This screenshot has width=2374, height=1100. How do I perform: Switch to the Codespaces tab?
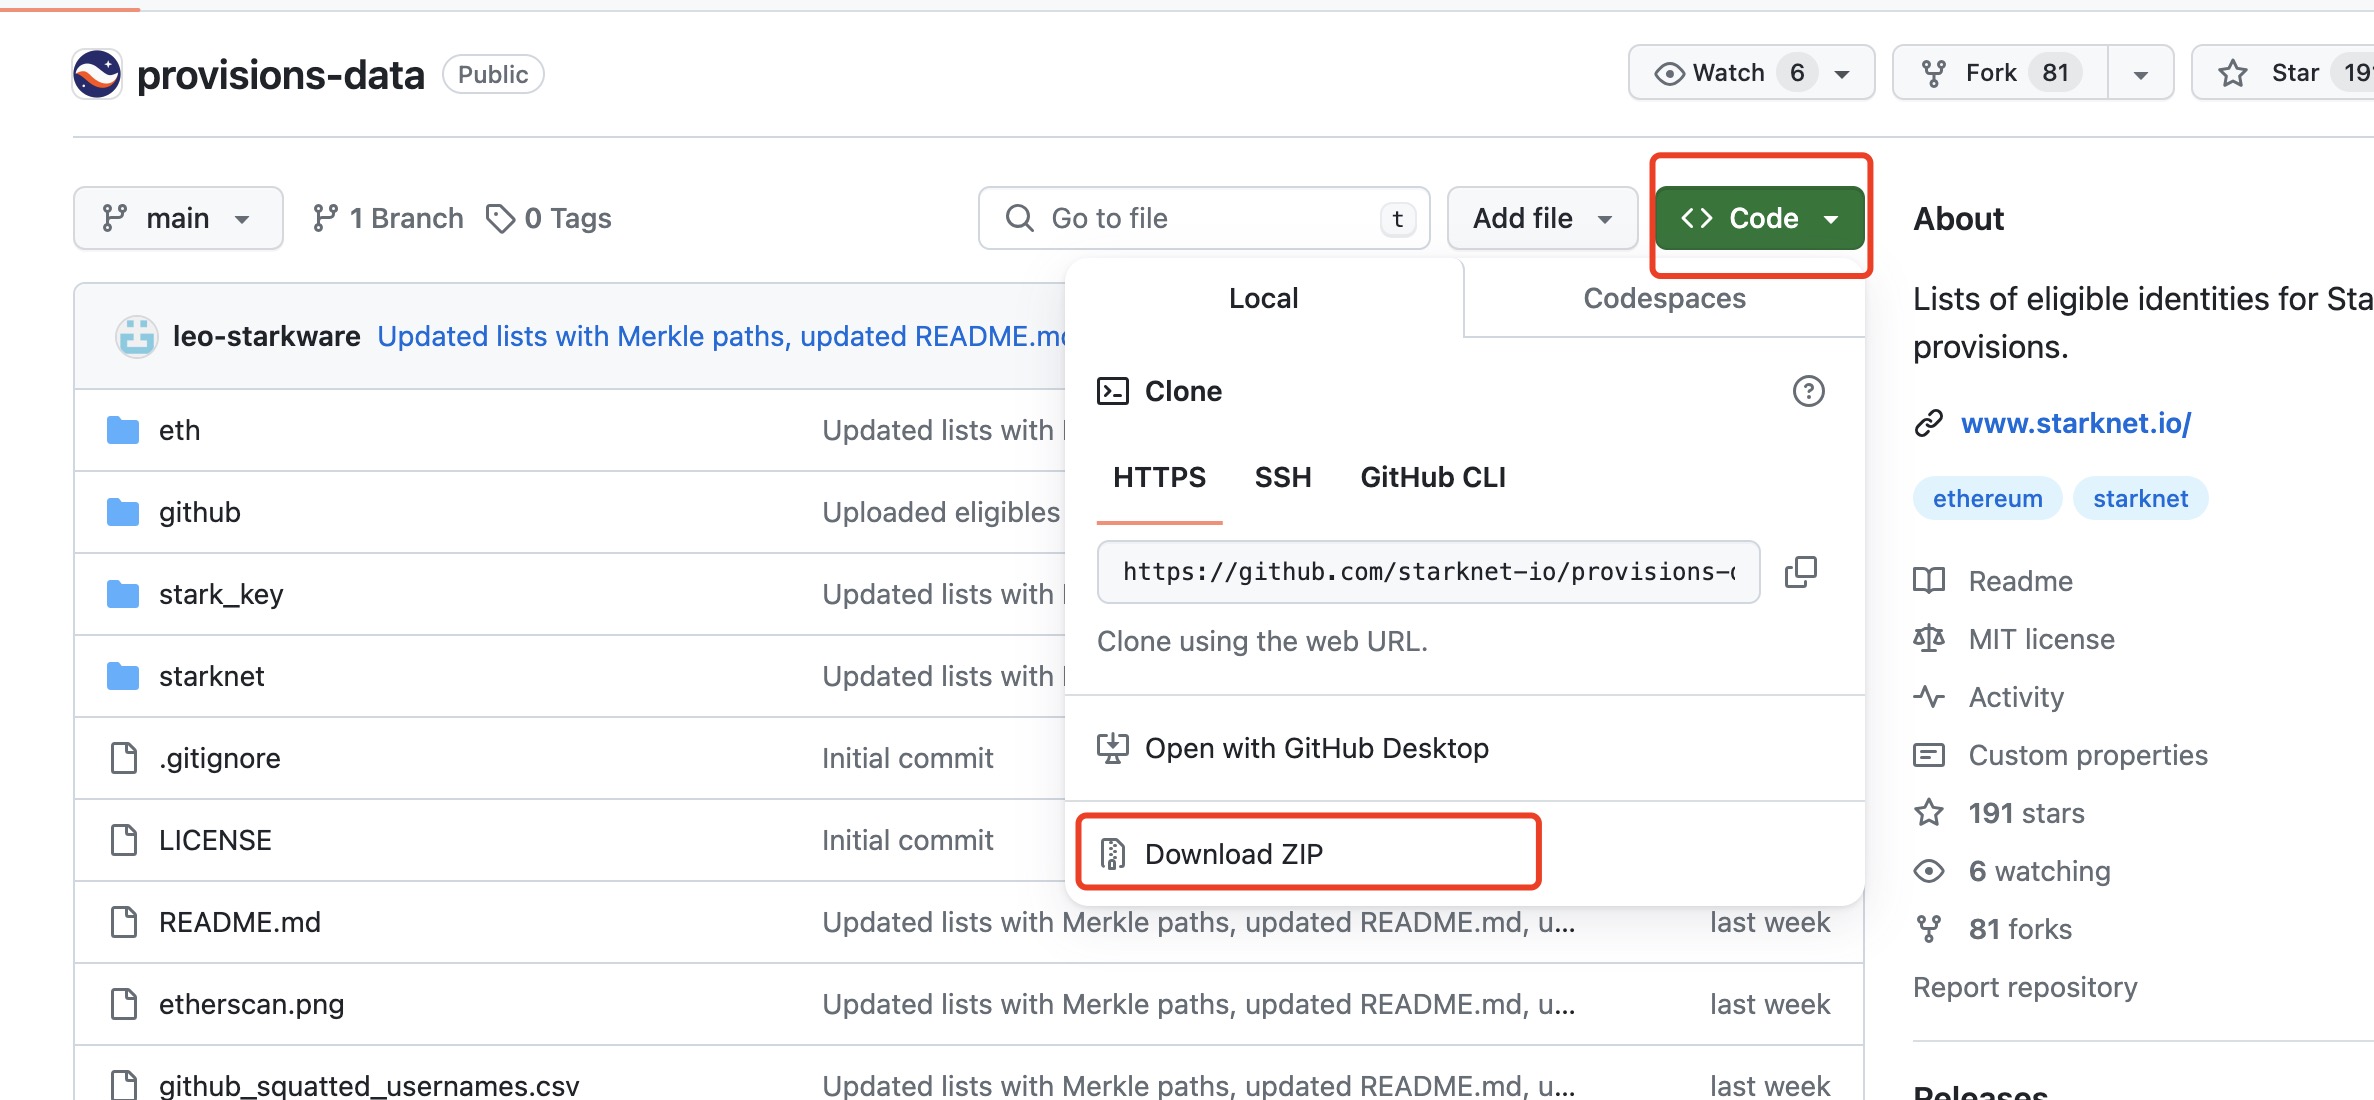(1664, 298)
